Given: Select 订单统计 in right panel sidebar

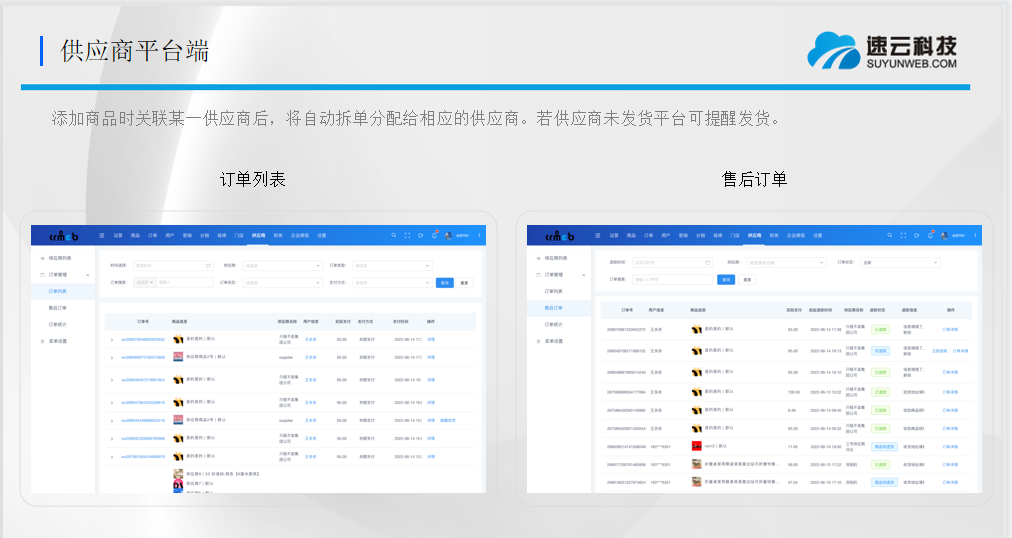Looking at the screenshot, I should pos(553,324).
